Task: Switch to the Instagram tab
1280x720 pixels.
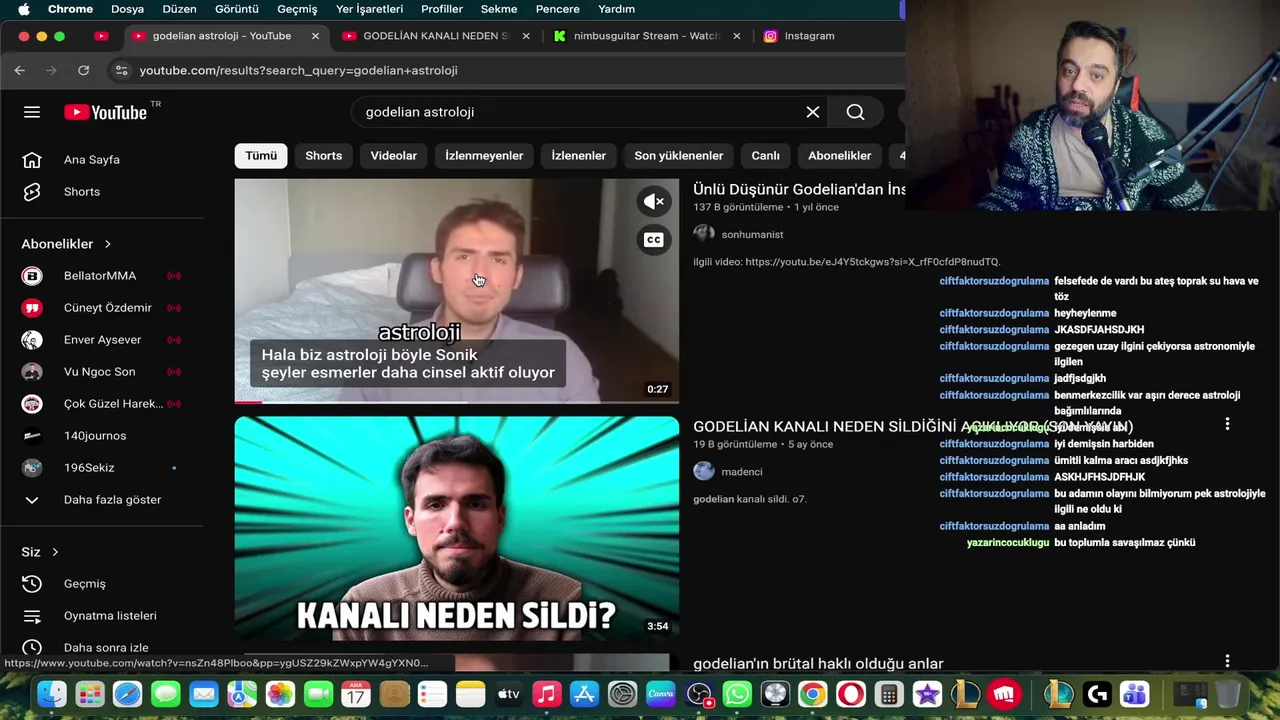Action: pos(810,36)
